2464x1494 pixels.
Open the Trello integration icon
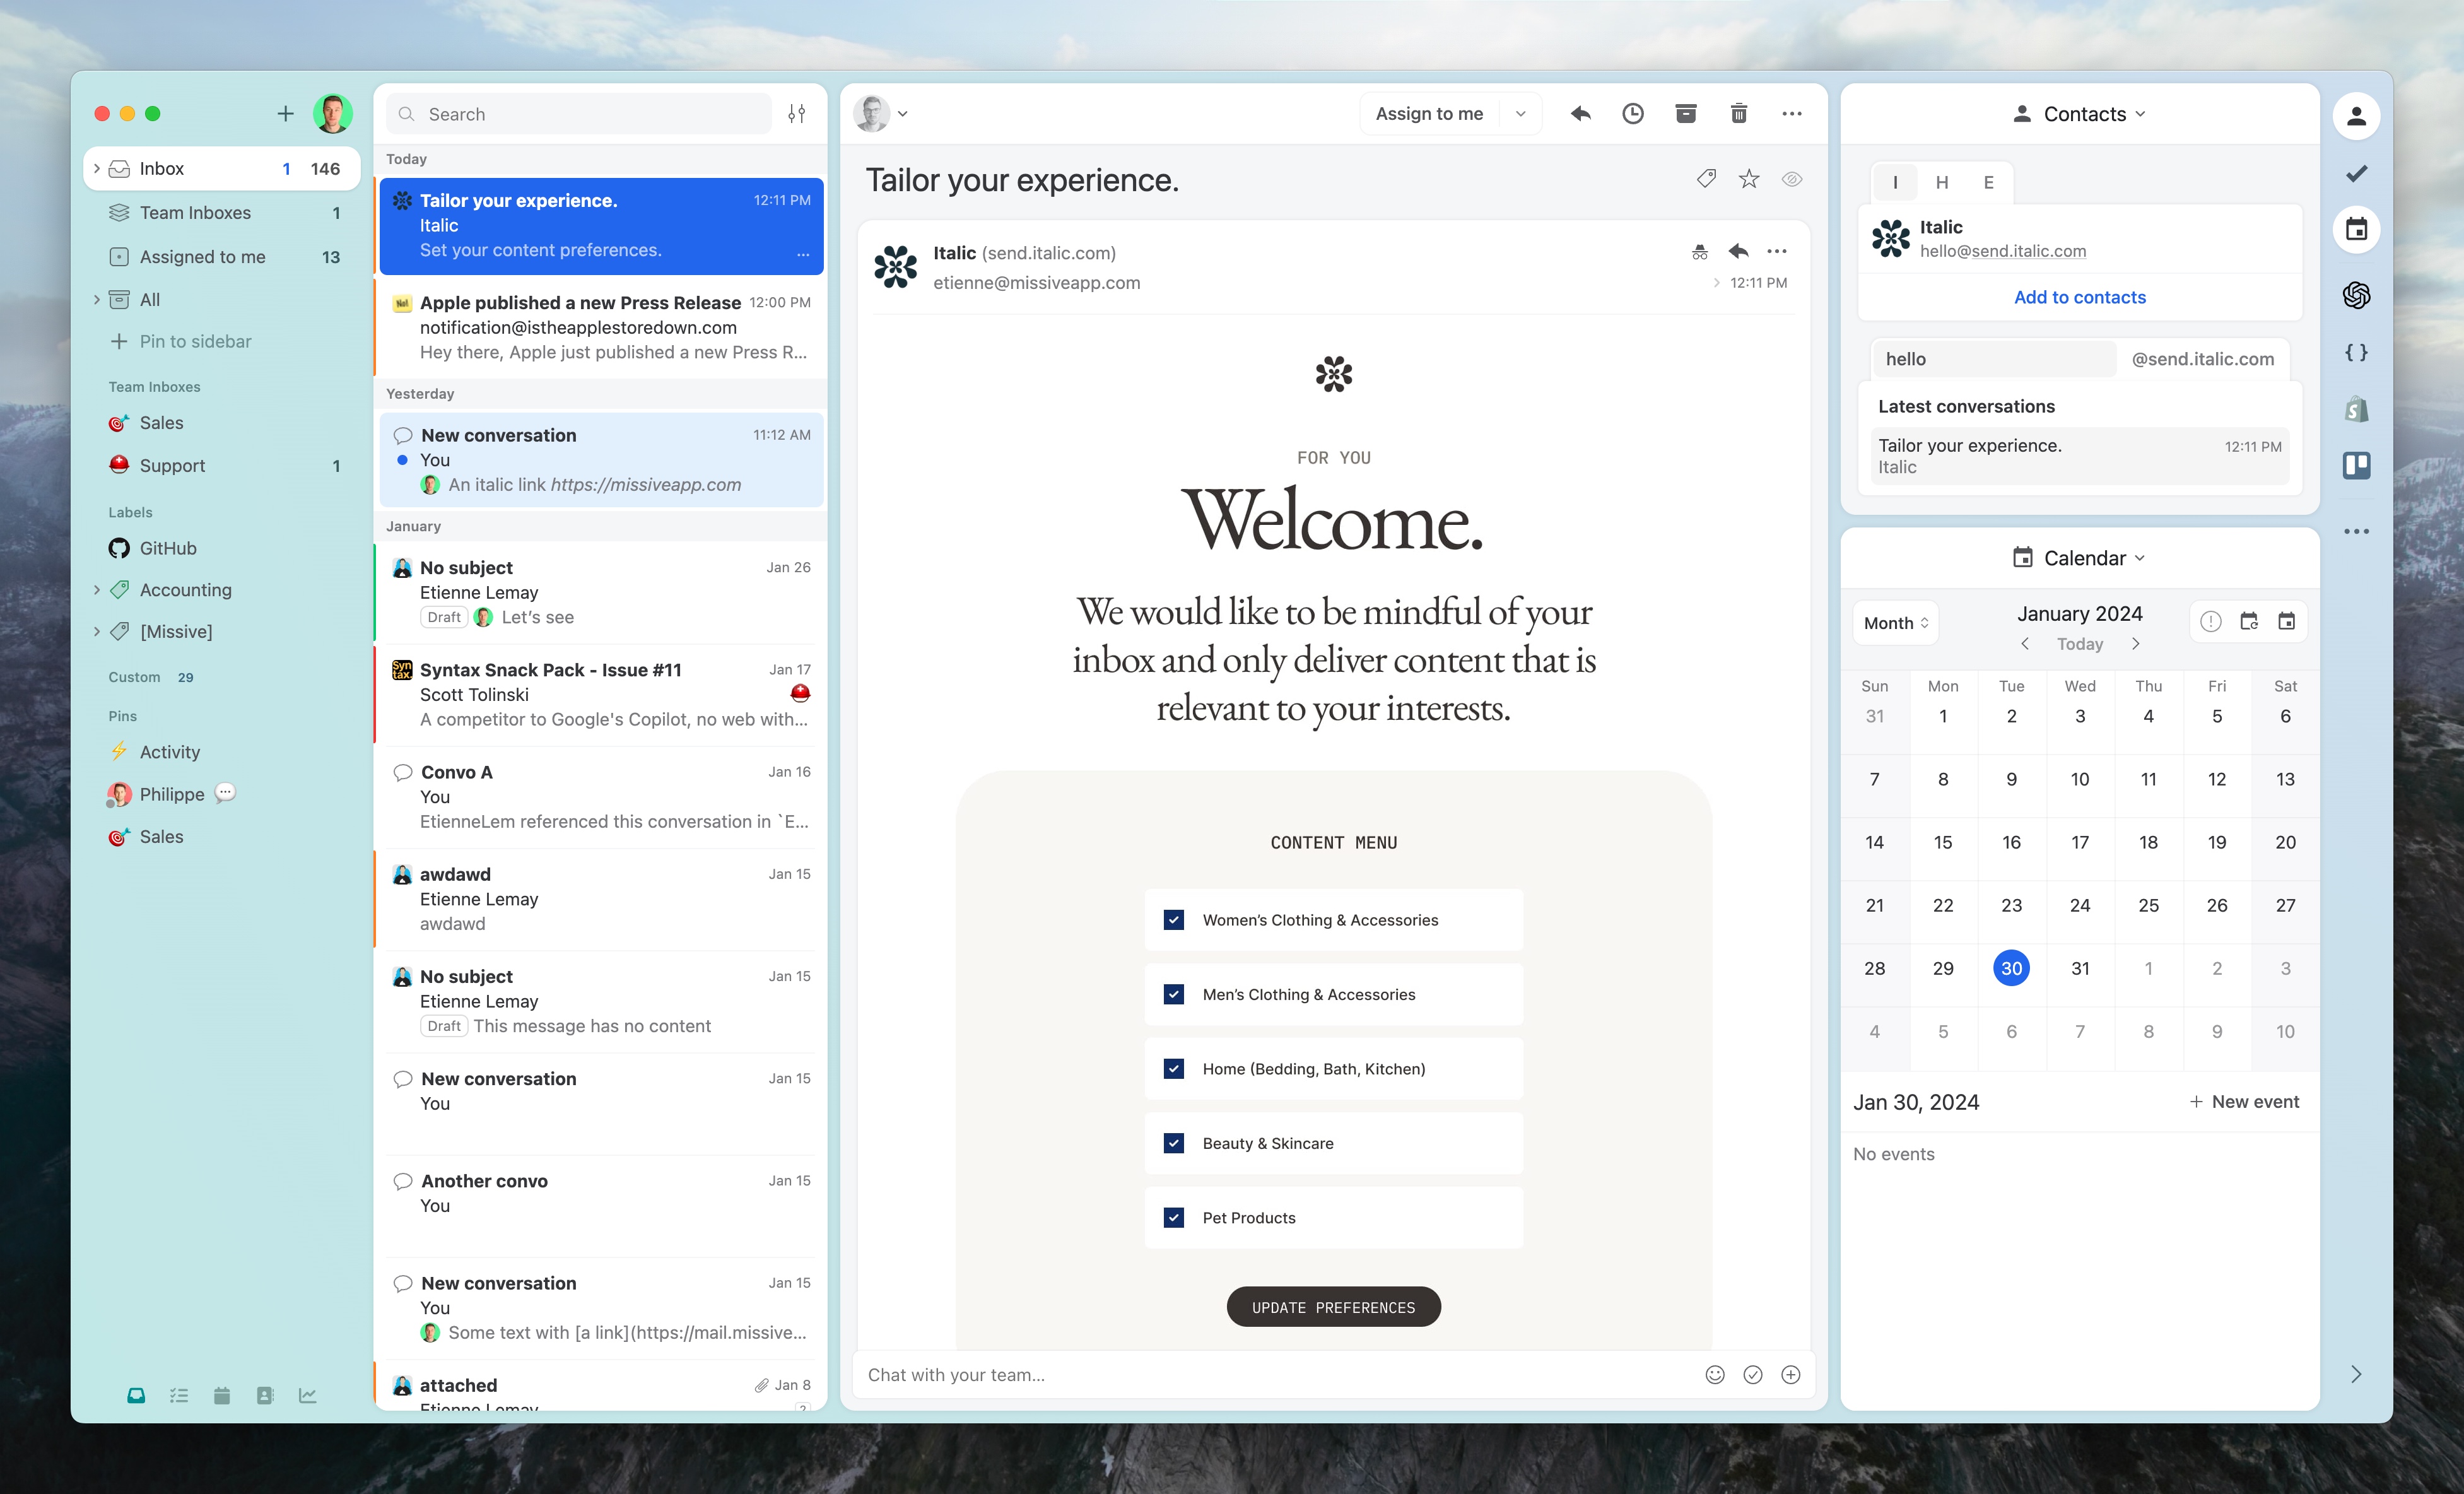coord(2357,465)
